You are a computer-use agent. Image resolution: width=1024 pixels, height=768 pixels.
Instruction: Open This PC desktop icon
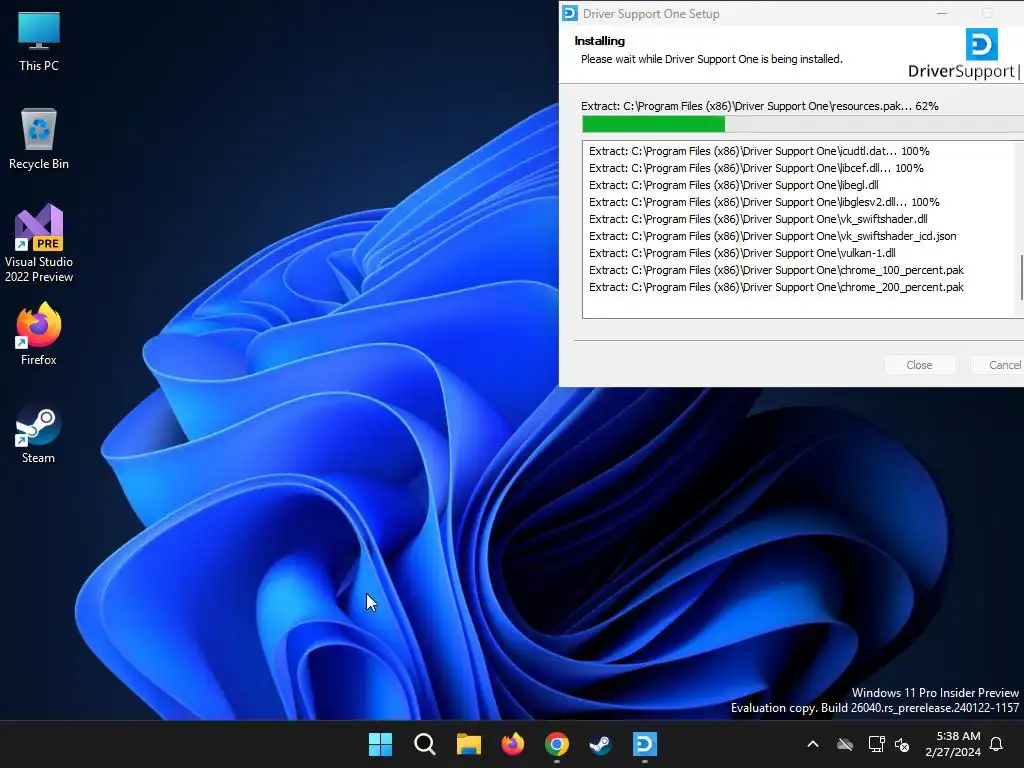[x=39, y=42]
